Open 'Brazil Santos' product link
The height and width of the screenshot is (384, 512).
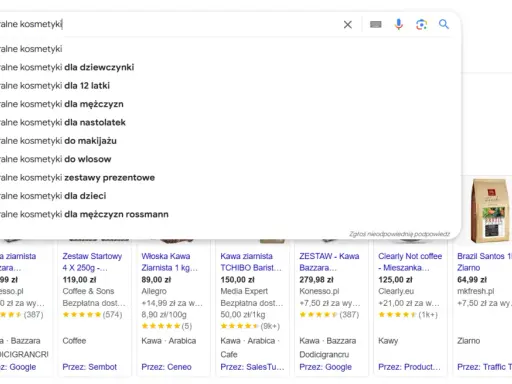tap(484, 262)
